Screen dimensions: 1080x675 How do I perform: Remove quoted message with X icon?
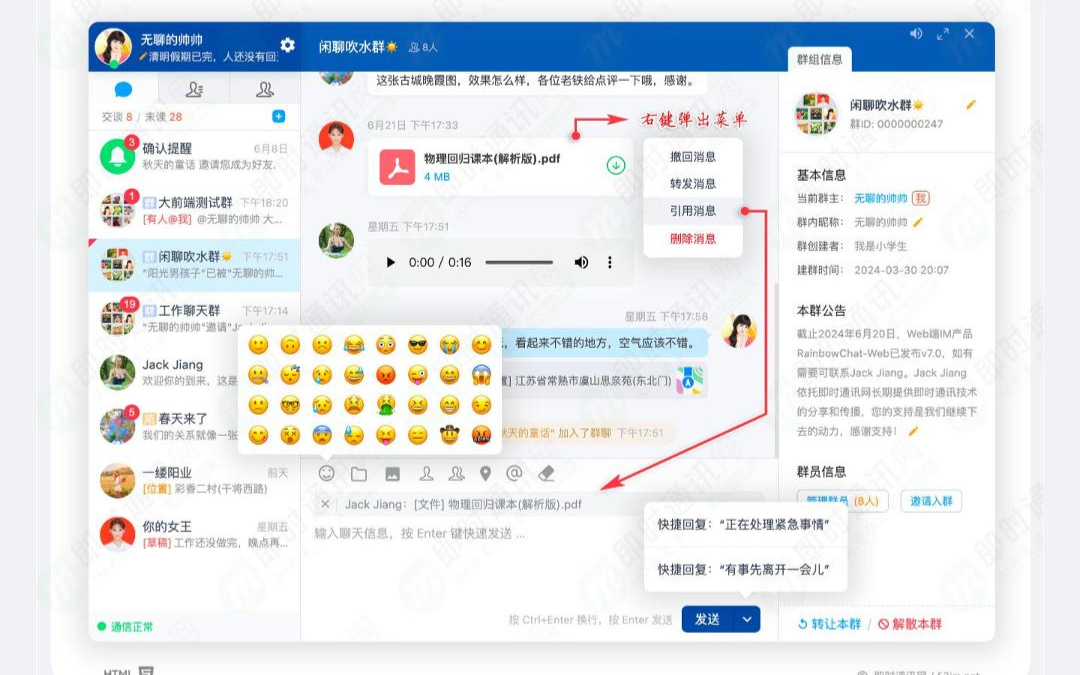(x=325, y=504)
